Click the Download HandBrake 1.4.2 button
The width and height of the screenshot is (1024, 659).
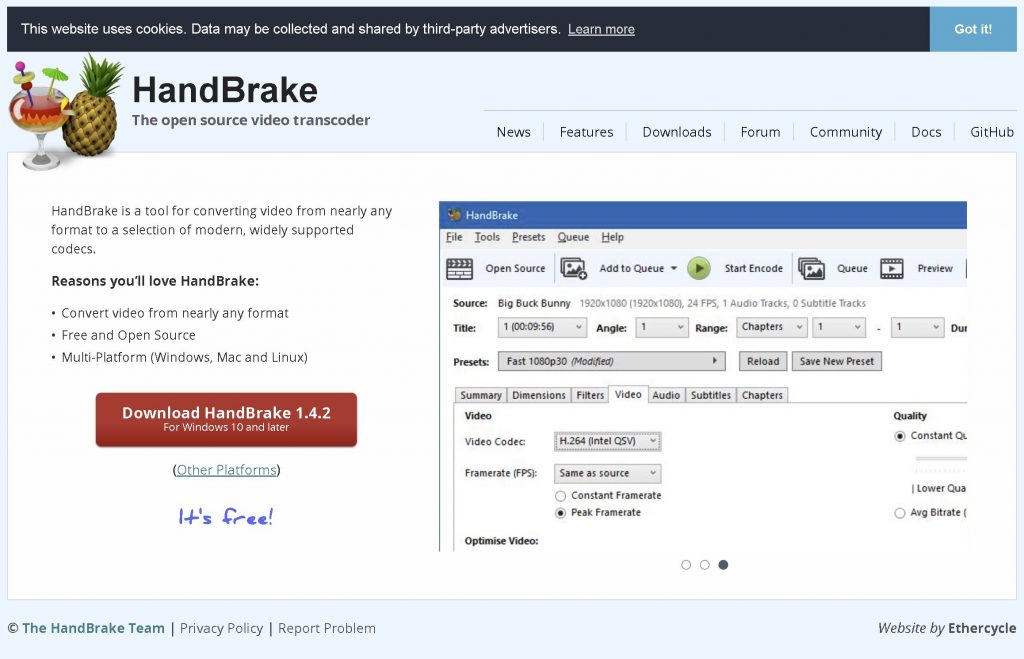coord(226,419)
